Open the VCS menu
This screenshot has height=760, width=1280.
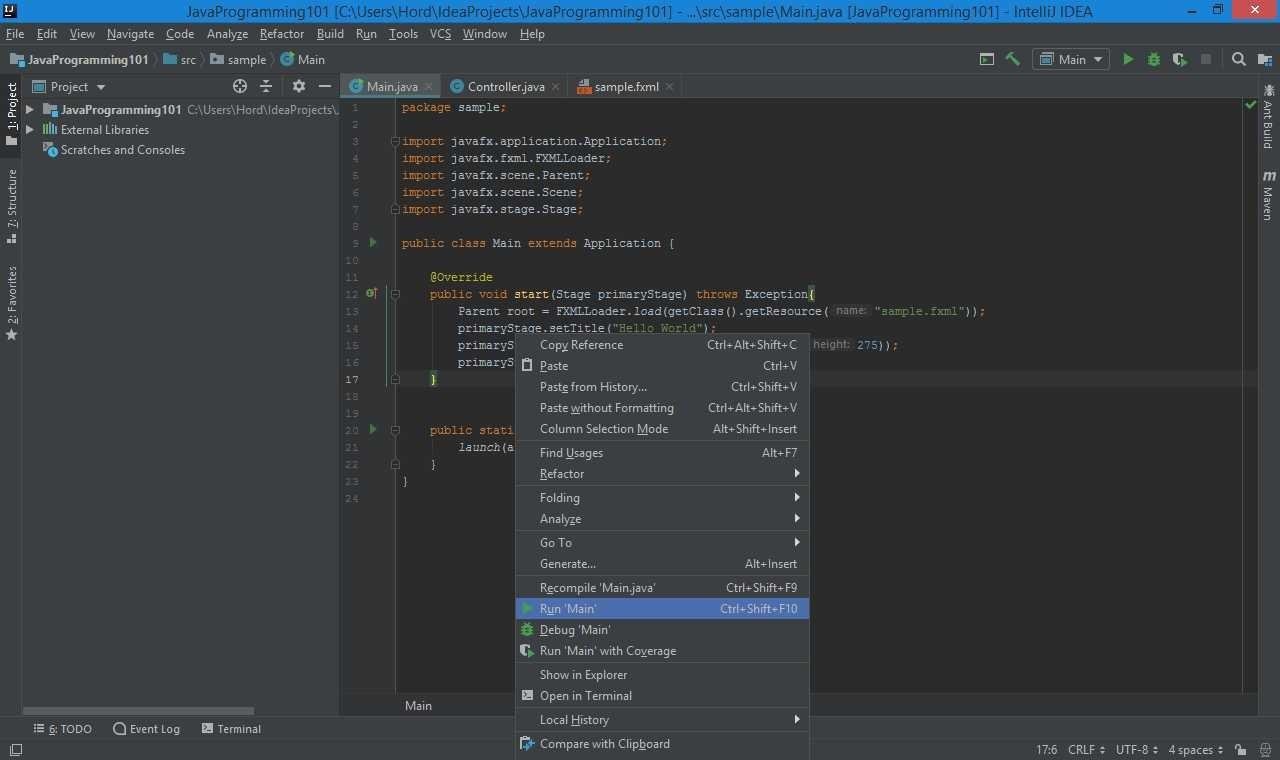pyautogui.click(x=441, y=34)
